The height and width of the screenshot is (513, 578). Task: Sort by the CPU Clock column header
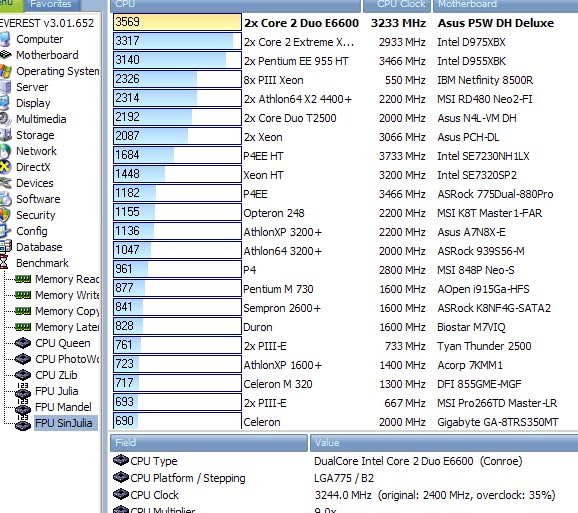(397, 5)
